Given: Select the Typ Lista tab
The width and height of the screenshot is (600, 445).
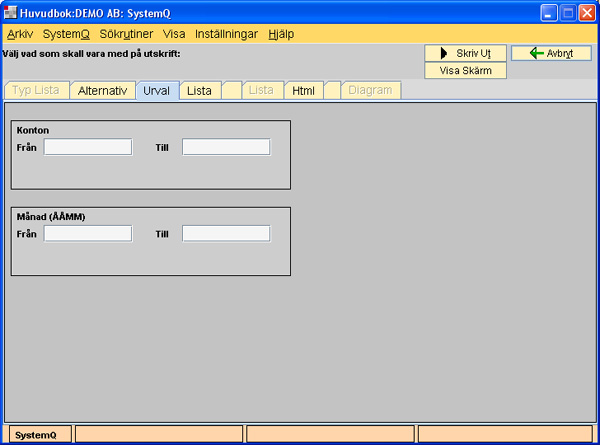Looking at the screenshot, I should coord(35,90).
